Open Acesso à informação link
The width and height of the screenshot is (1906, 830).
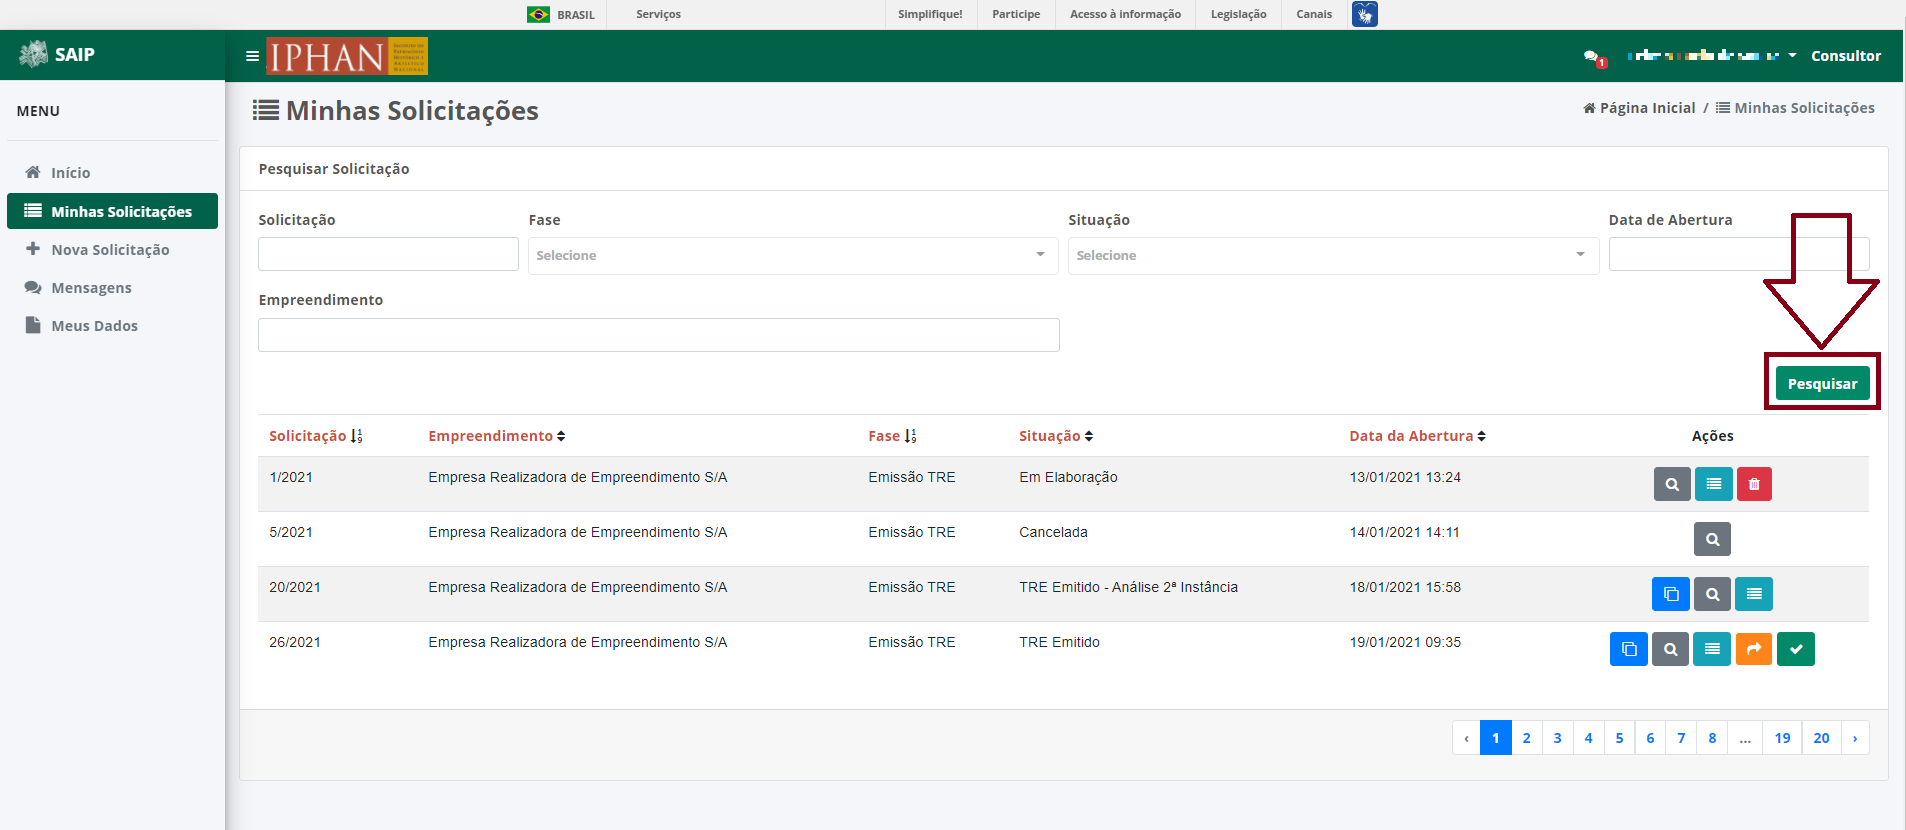(1125, 14)
